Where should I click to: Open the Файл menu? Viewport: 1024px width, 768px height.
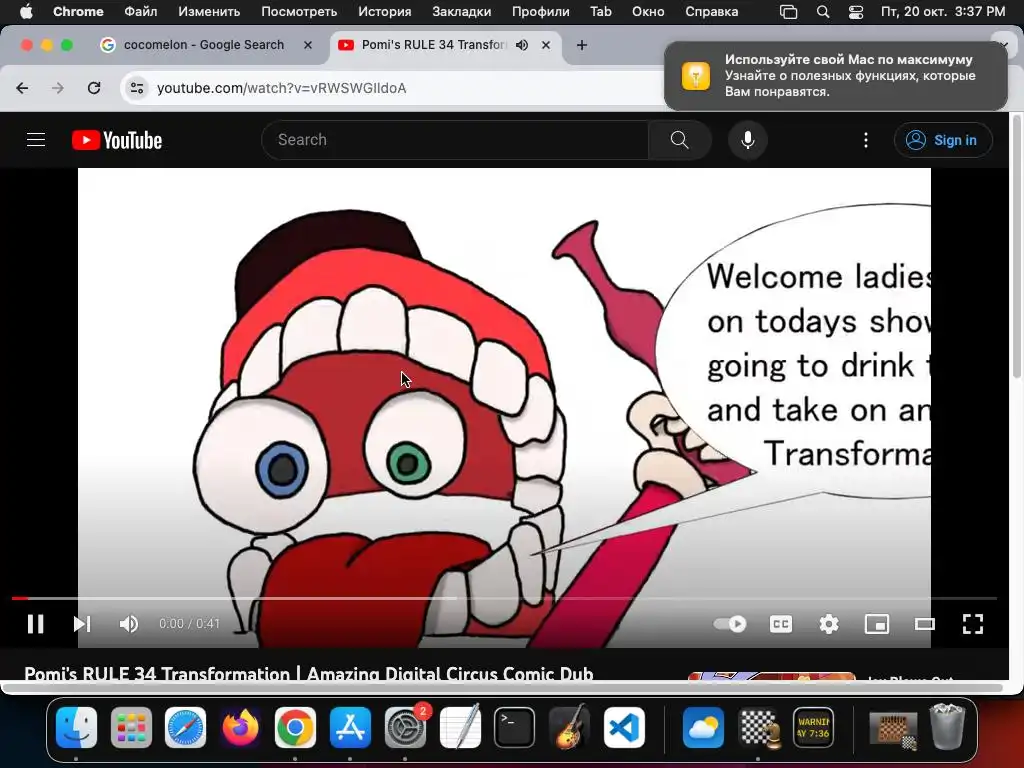tap(140, 11)
